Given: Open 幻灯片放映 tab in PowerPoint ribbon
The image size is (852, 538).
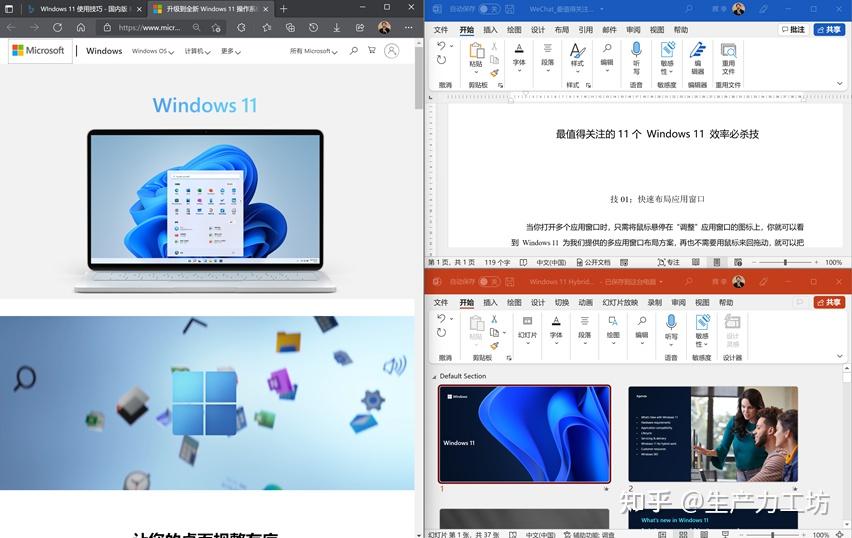Looking at the screenshot, I should 620,303.
